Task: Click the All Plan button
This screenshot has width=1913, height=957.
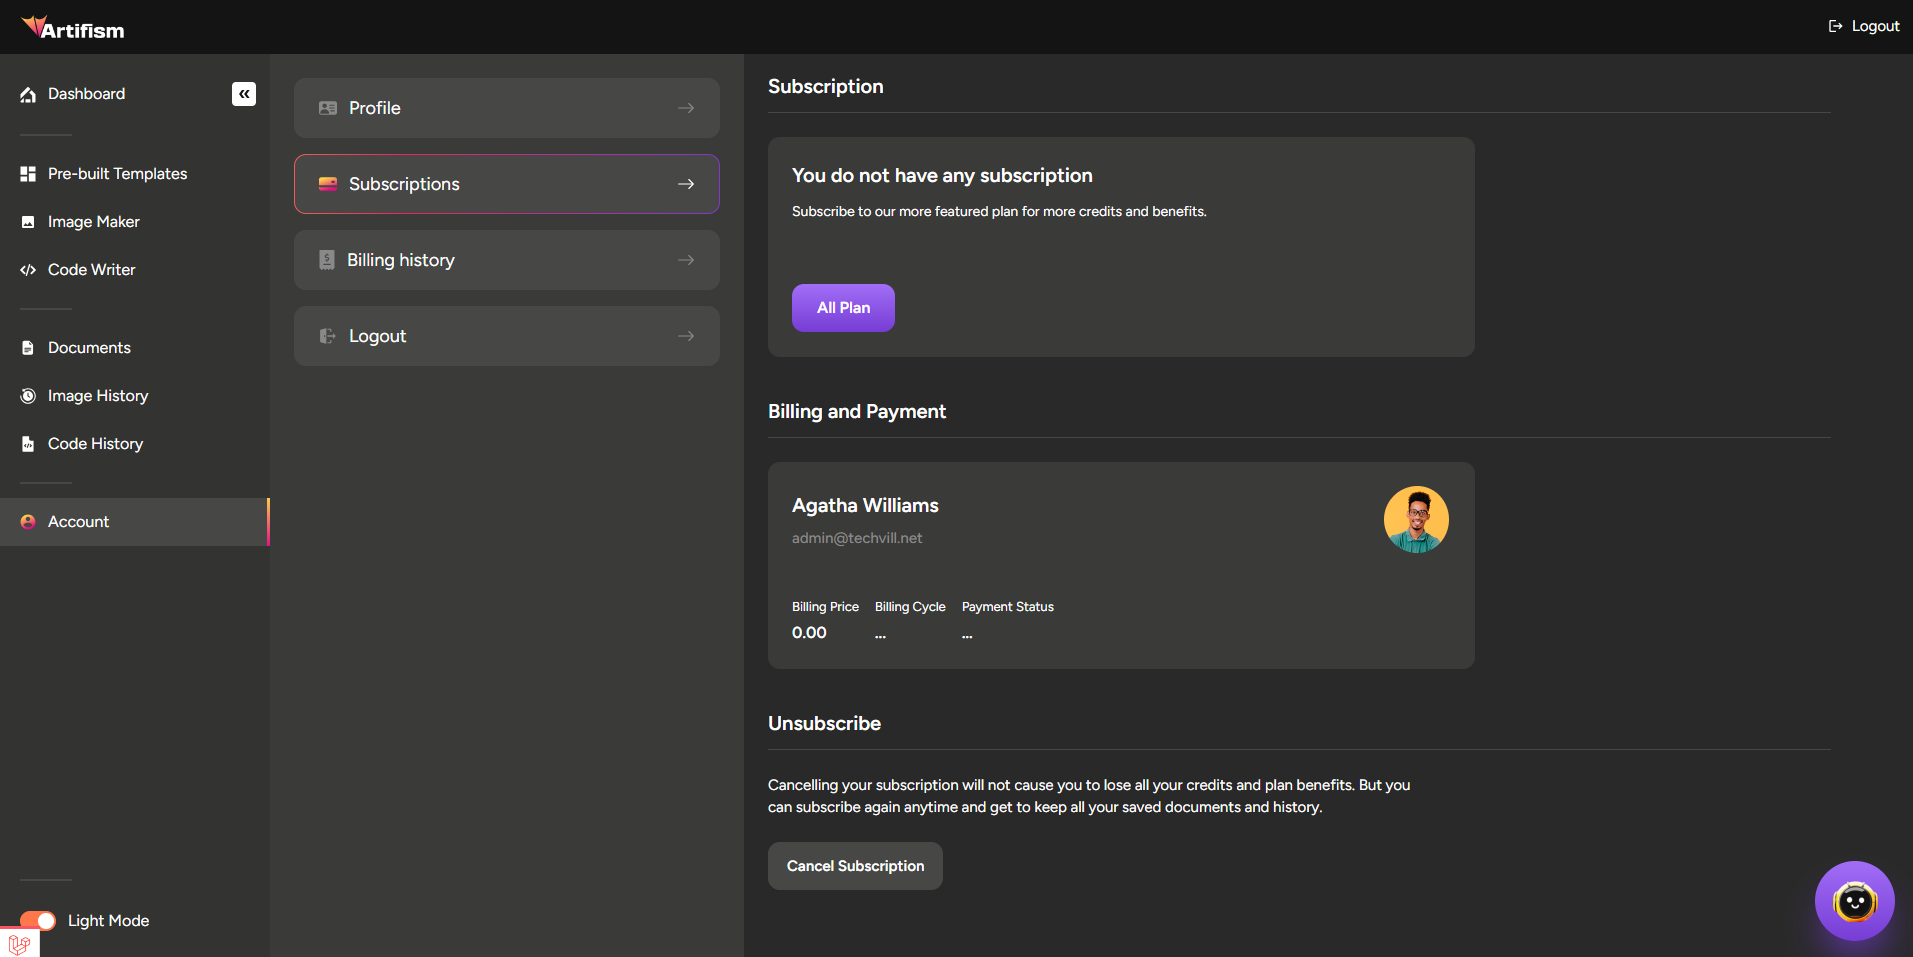Action: point(843,308)
